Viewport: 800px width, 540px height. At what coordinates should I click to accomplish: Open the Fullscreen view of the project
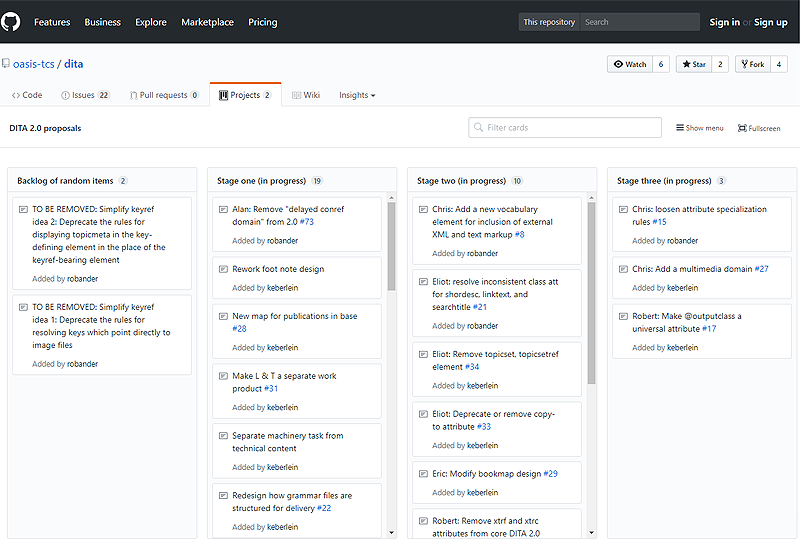(759, 128)
